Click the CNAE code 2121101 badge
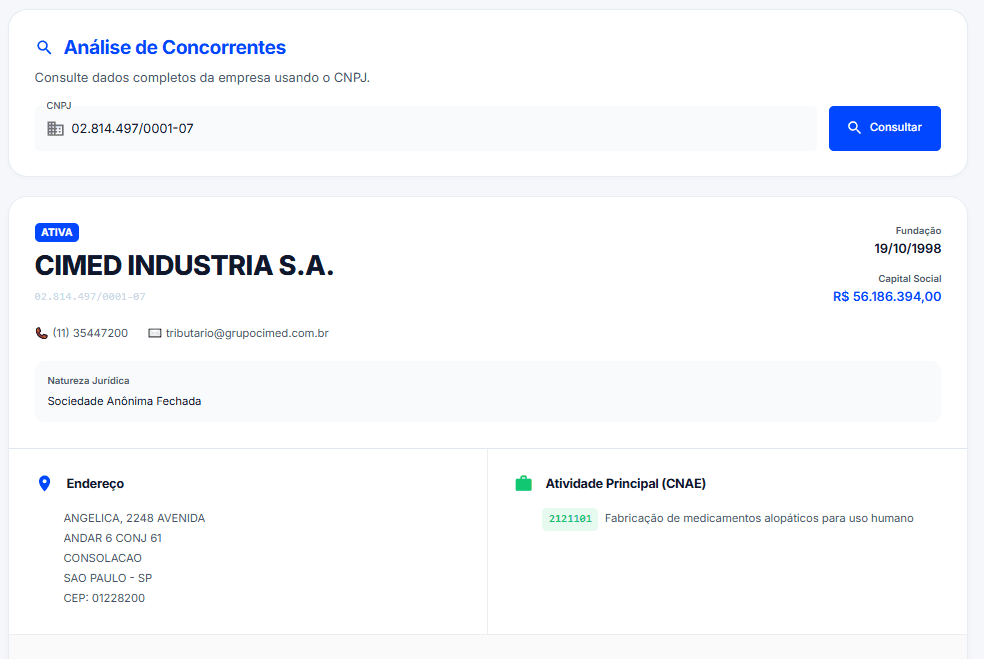This screenshot has width=984, height=659. pos(570,519)
